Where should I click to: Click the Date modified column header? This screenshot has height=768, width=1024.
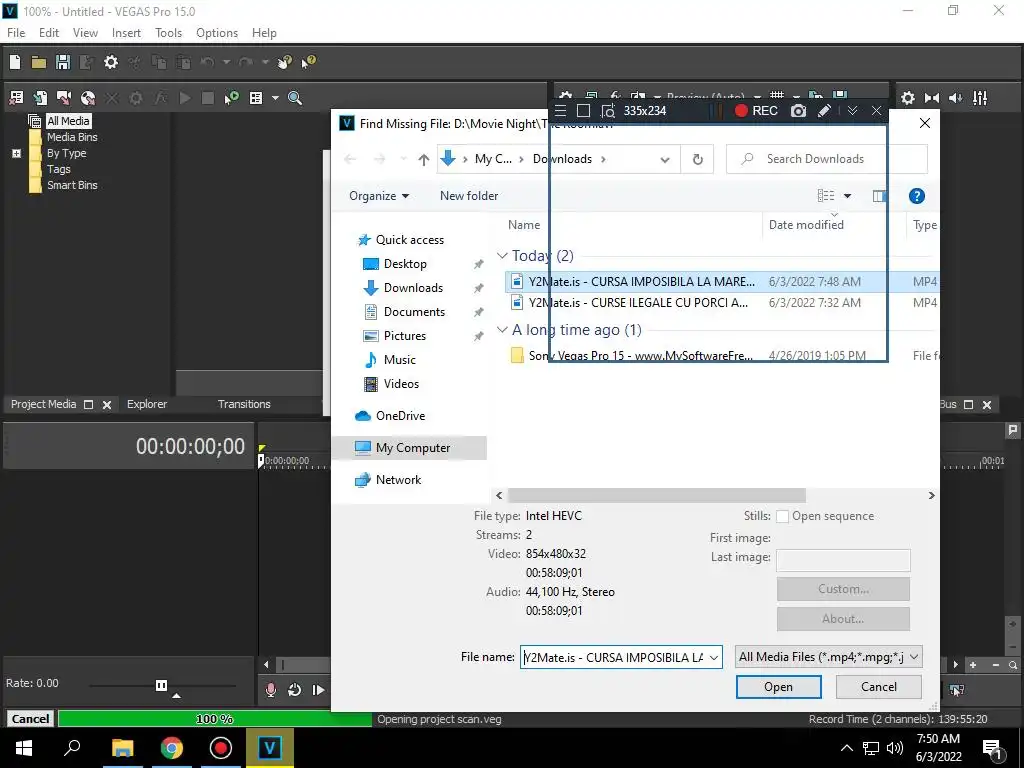click(x=806, y=225)
